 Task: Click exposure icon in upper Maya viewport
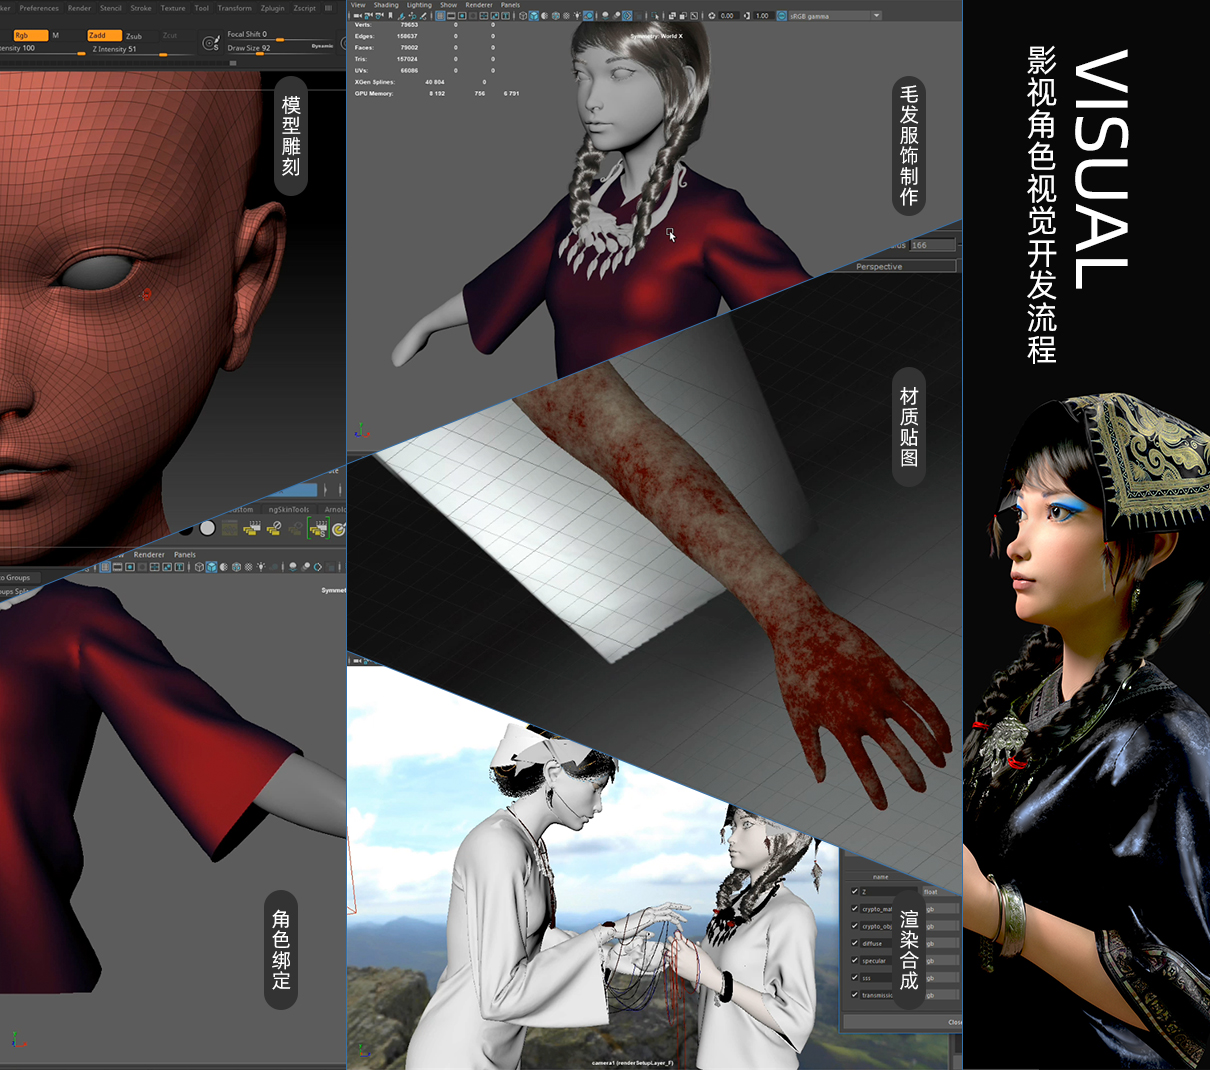[712, 16]
